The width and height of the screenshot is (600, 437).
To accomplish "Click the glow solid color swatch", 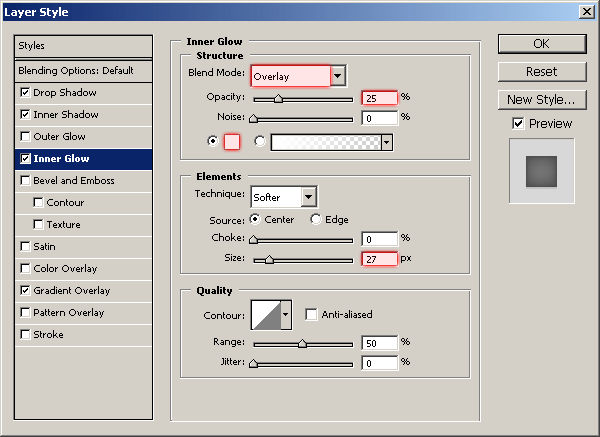I will [x=232, y=142].
